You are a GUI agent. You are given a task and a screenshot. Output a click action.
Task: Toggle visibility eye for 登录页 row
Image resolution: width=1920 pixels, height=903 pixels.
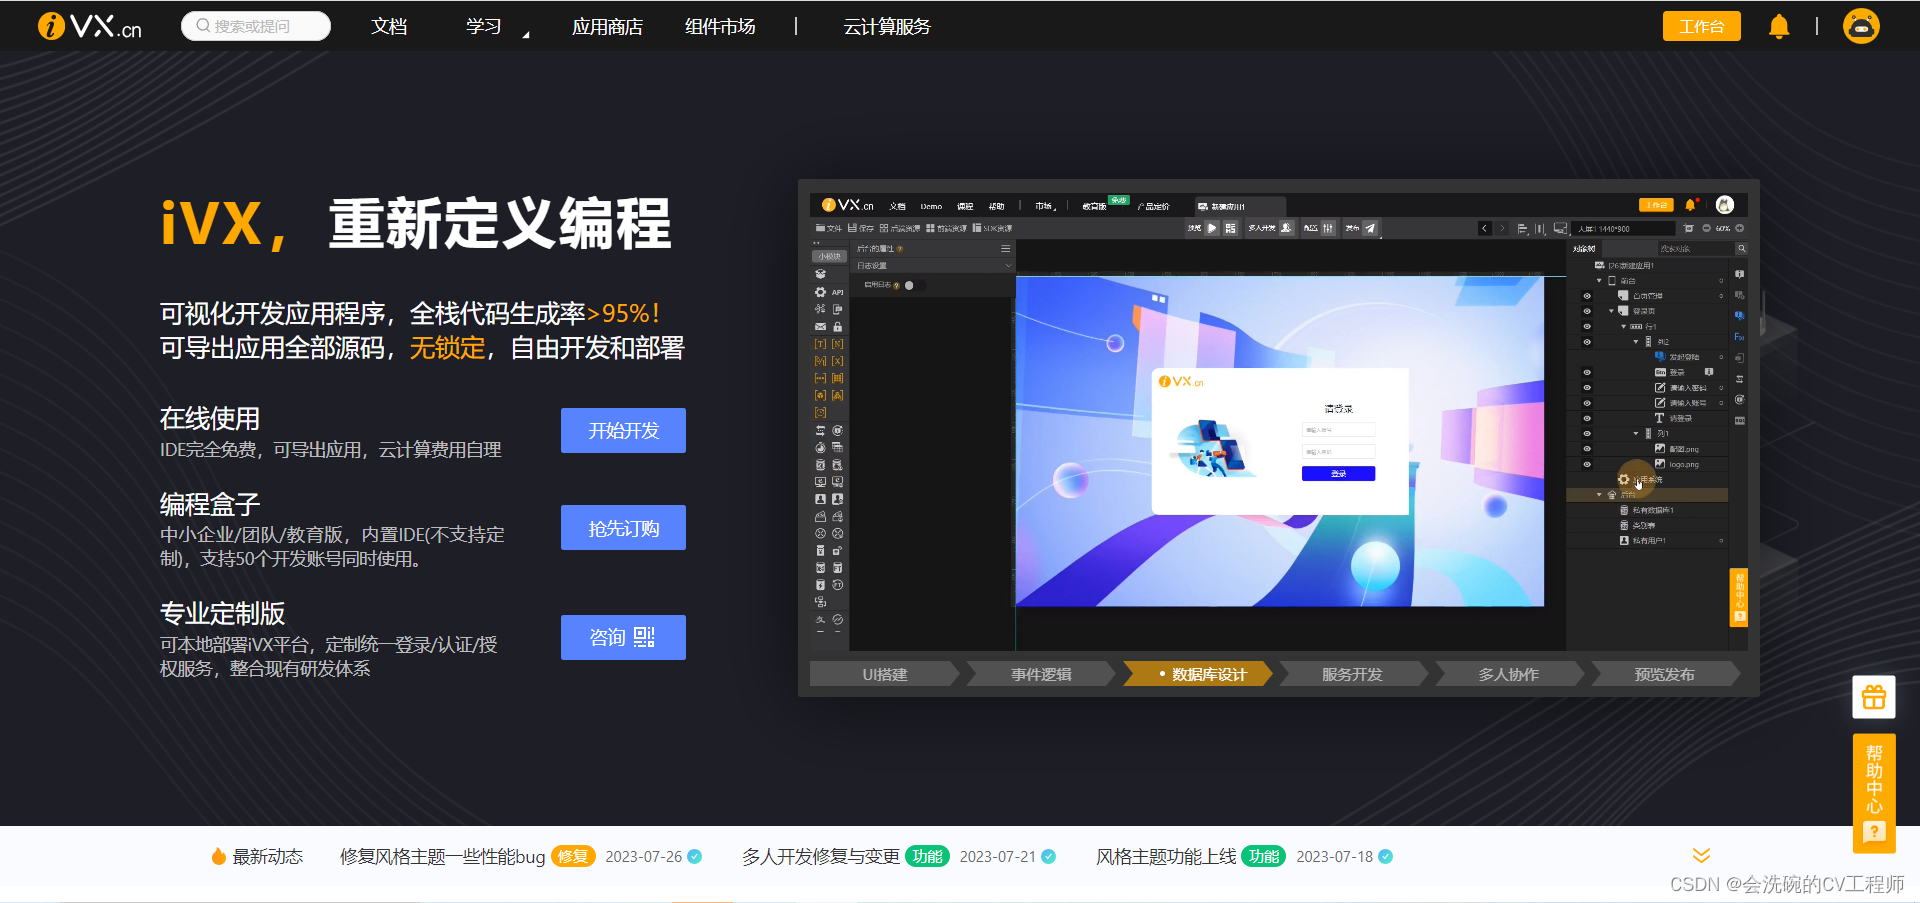click(x=1587, y=311)
